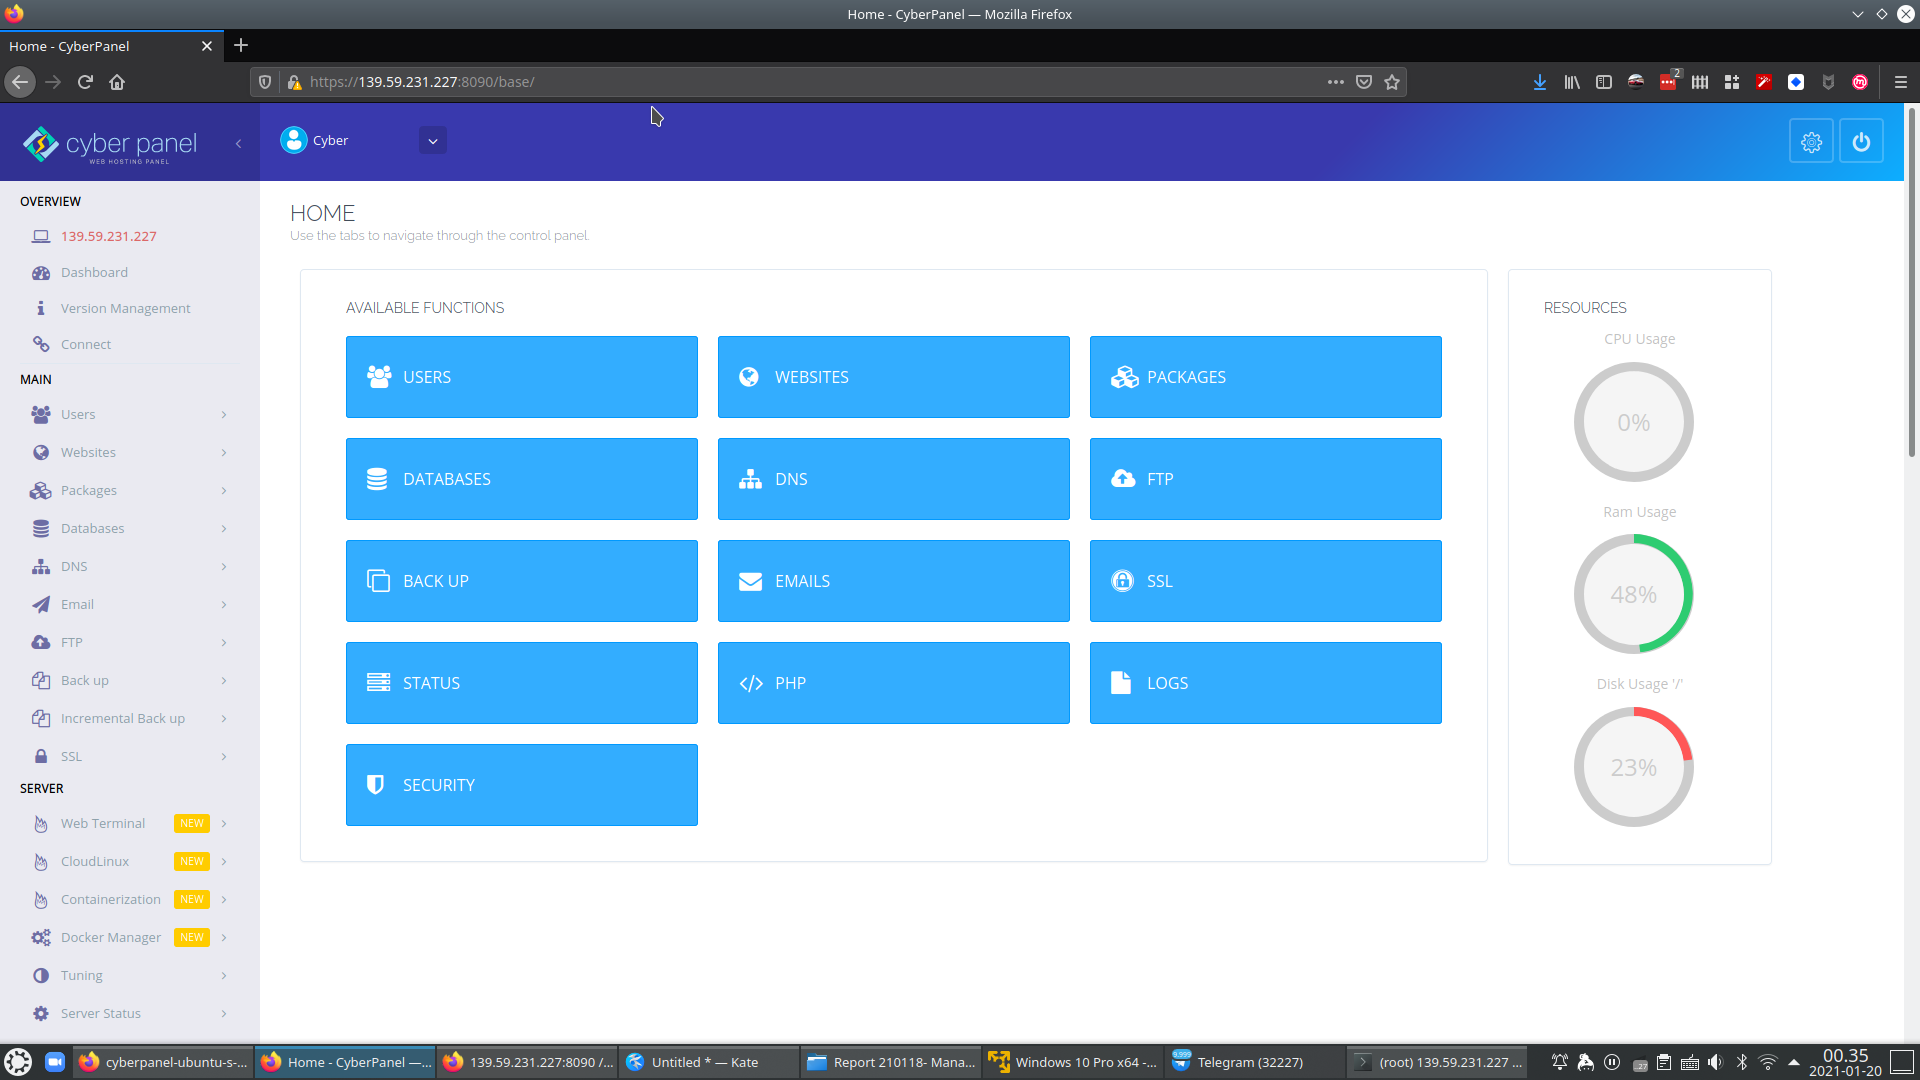Viewport: 1920px width, 1080px height.
Task: Expand the Websites sidebar menu
Action: [x=130, y=452]
